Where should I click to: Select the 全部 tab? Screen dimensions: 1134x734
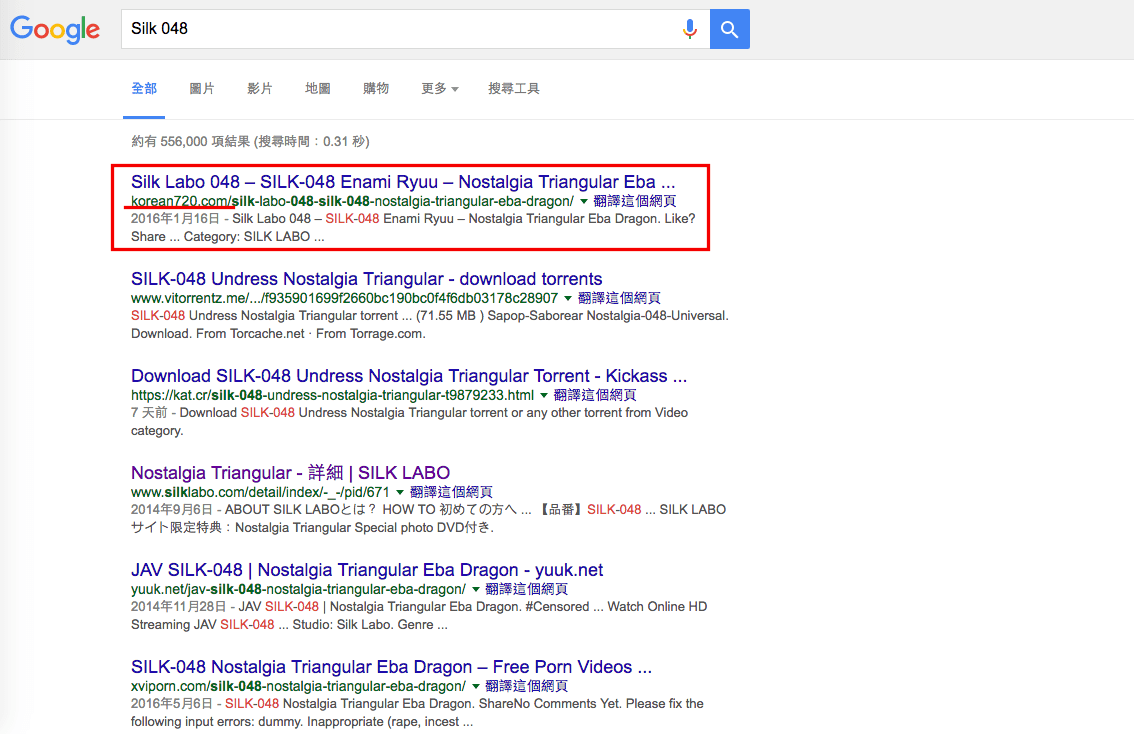pyautogui.click(x=144, y=88)
